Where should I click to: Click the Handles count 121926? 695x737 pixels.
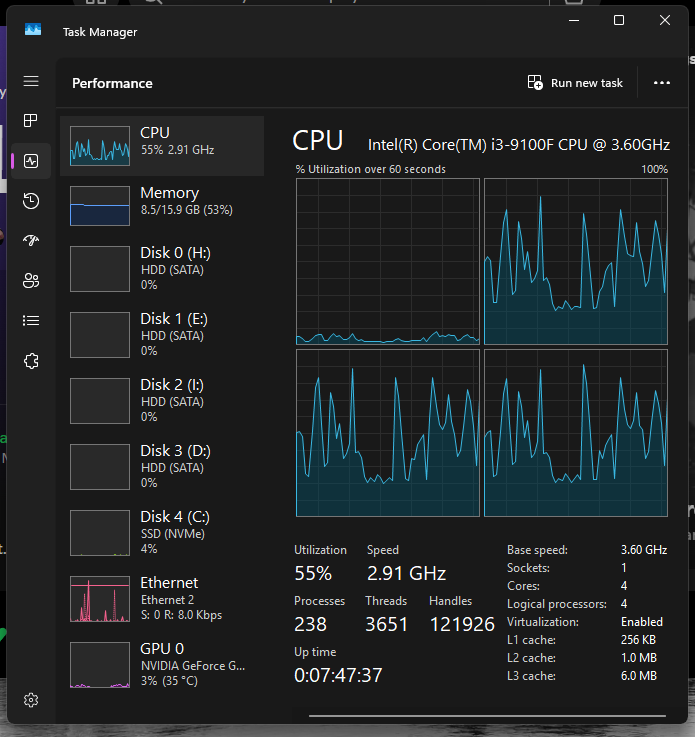(462, 624)
